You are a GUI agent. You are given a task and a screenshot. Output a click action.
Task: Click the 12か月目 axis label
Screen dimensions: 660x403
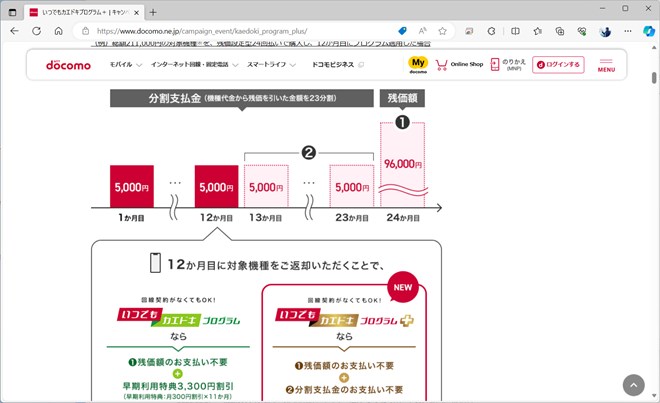(216, 218)
